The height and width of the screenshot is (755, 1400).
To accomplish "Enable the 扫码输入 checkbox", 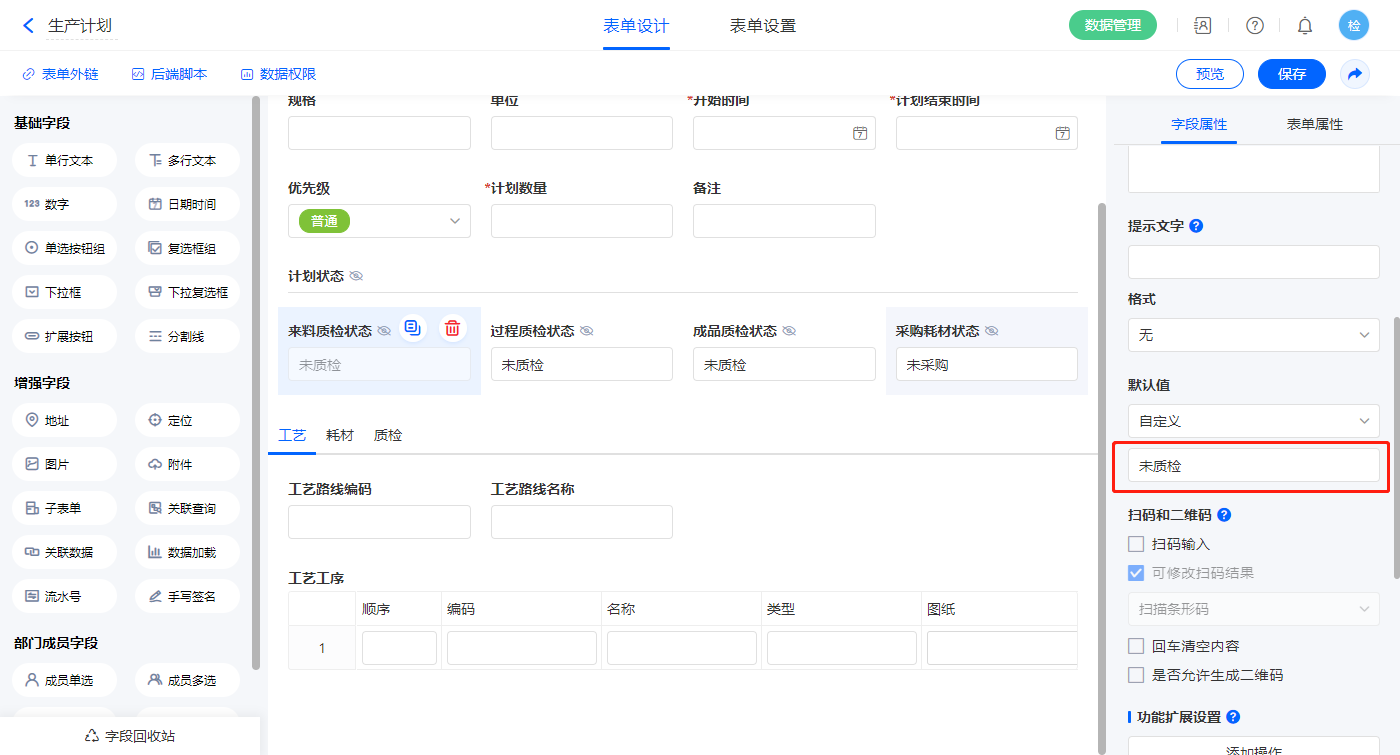I will [x=1136, y=544].
